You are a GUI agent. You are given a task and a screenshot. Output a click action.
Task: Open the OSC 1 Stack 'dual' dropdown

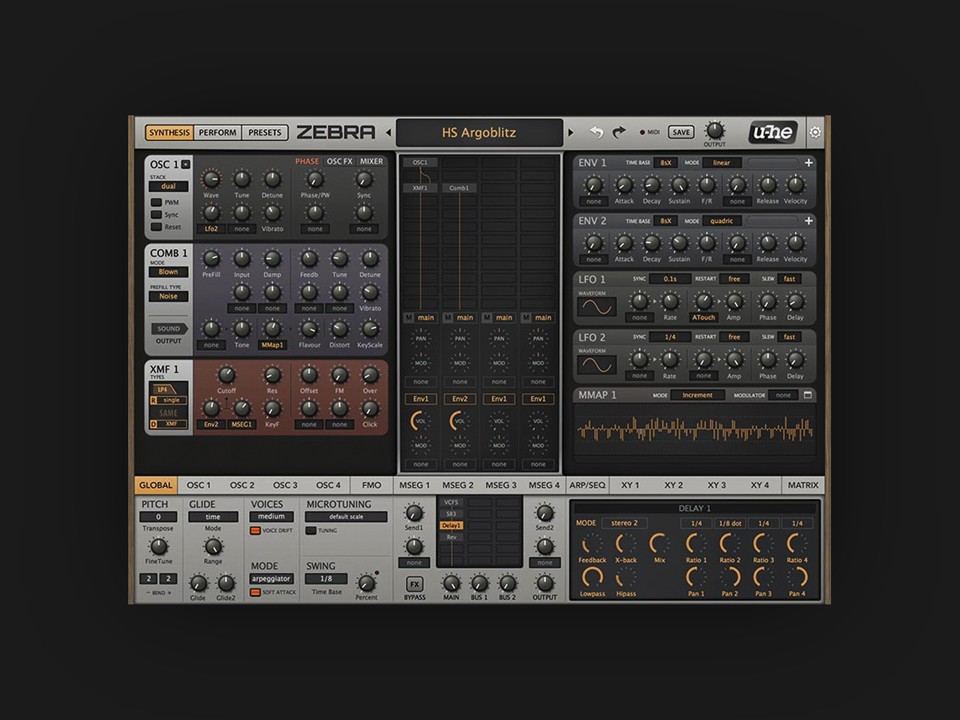(x=168, y=186)
